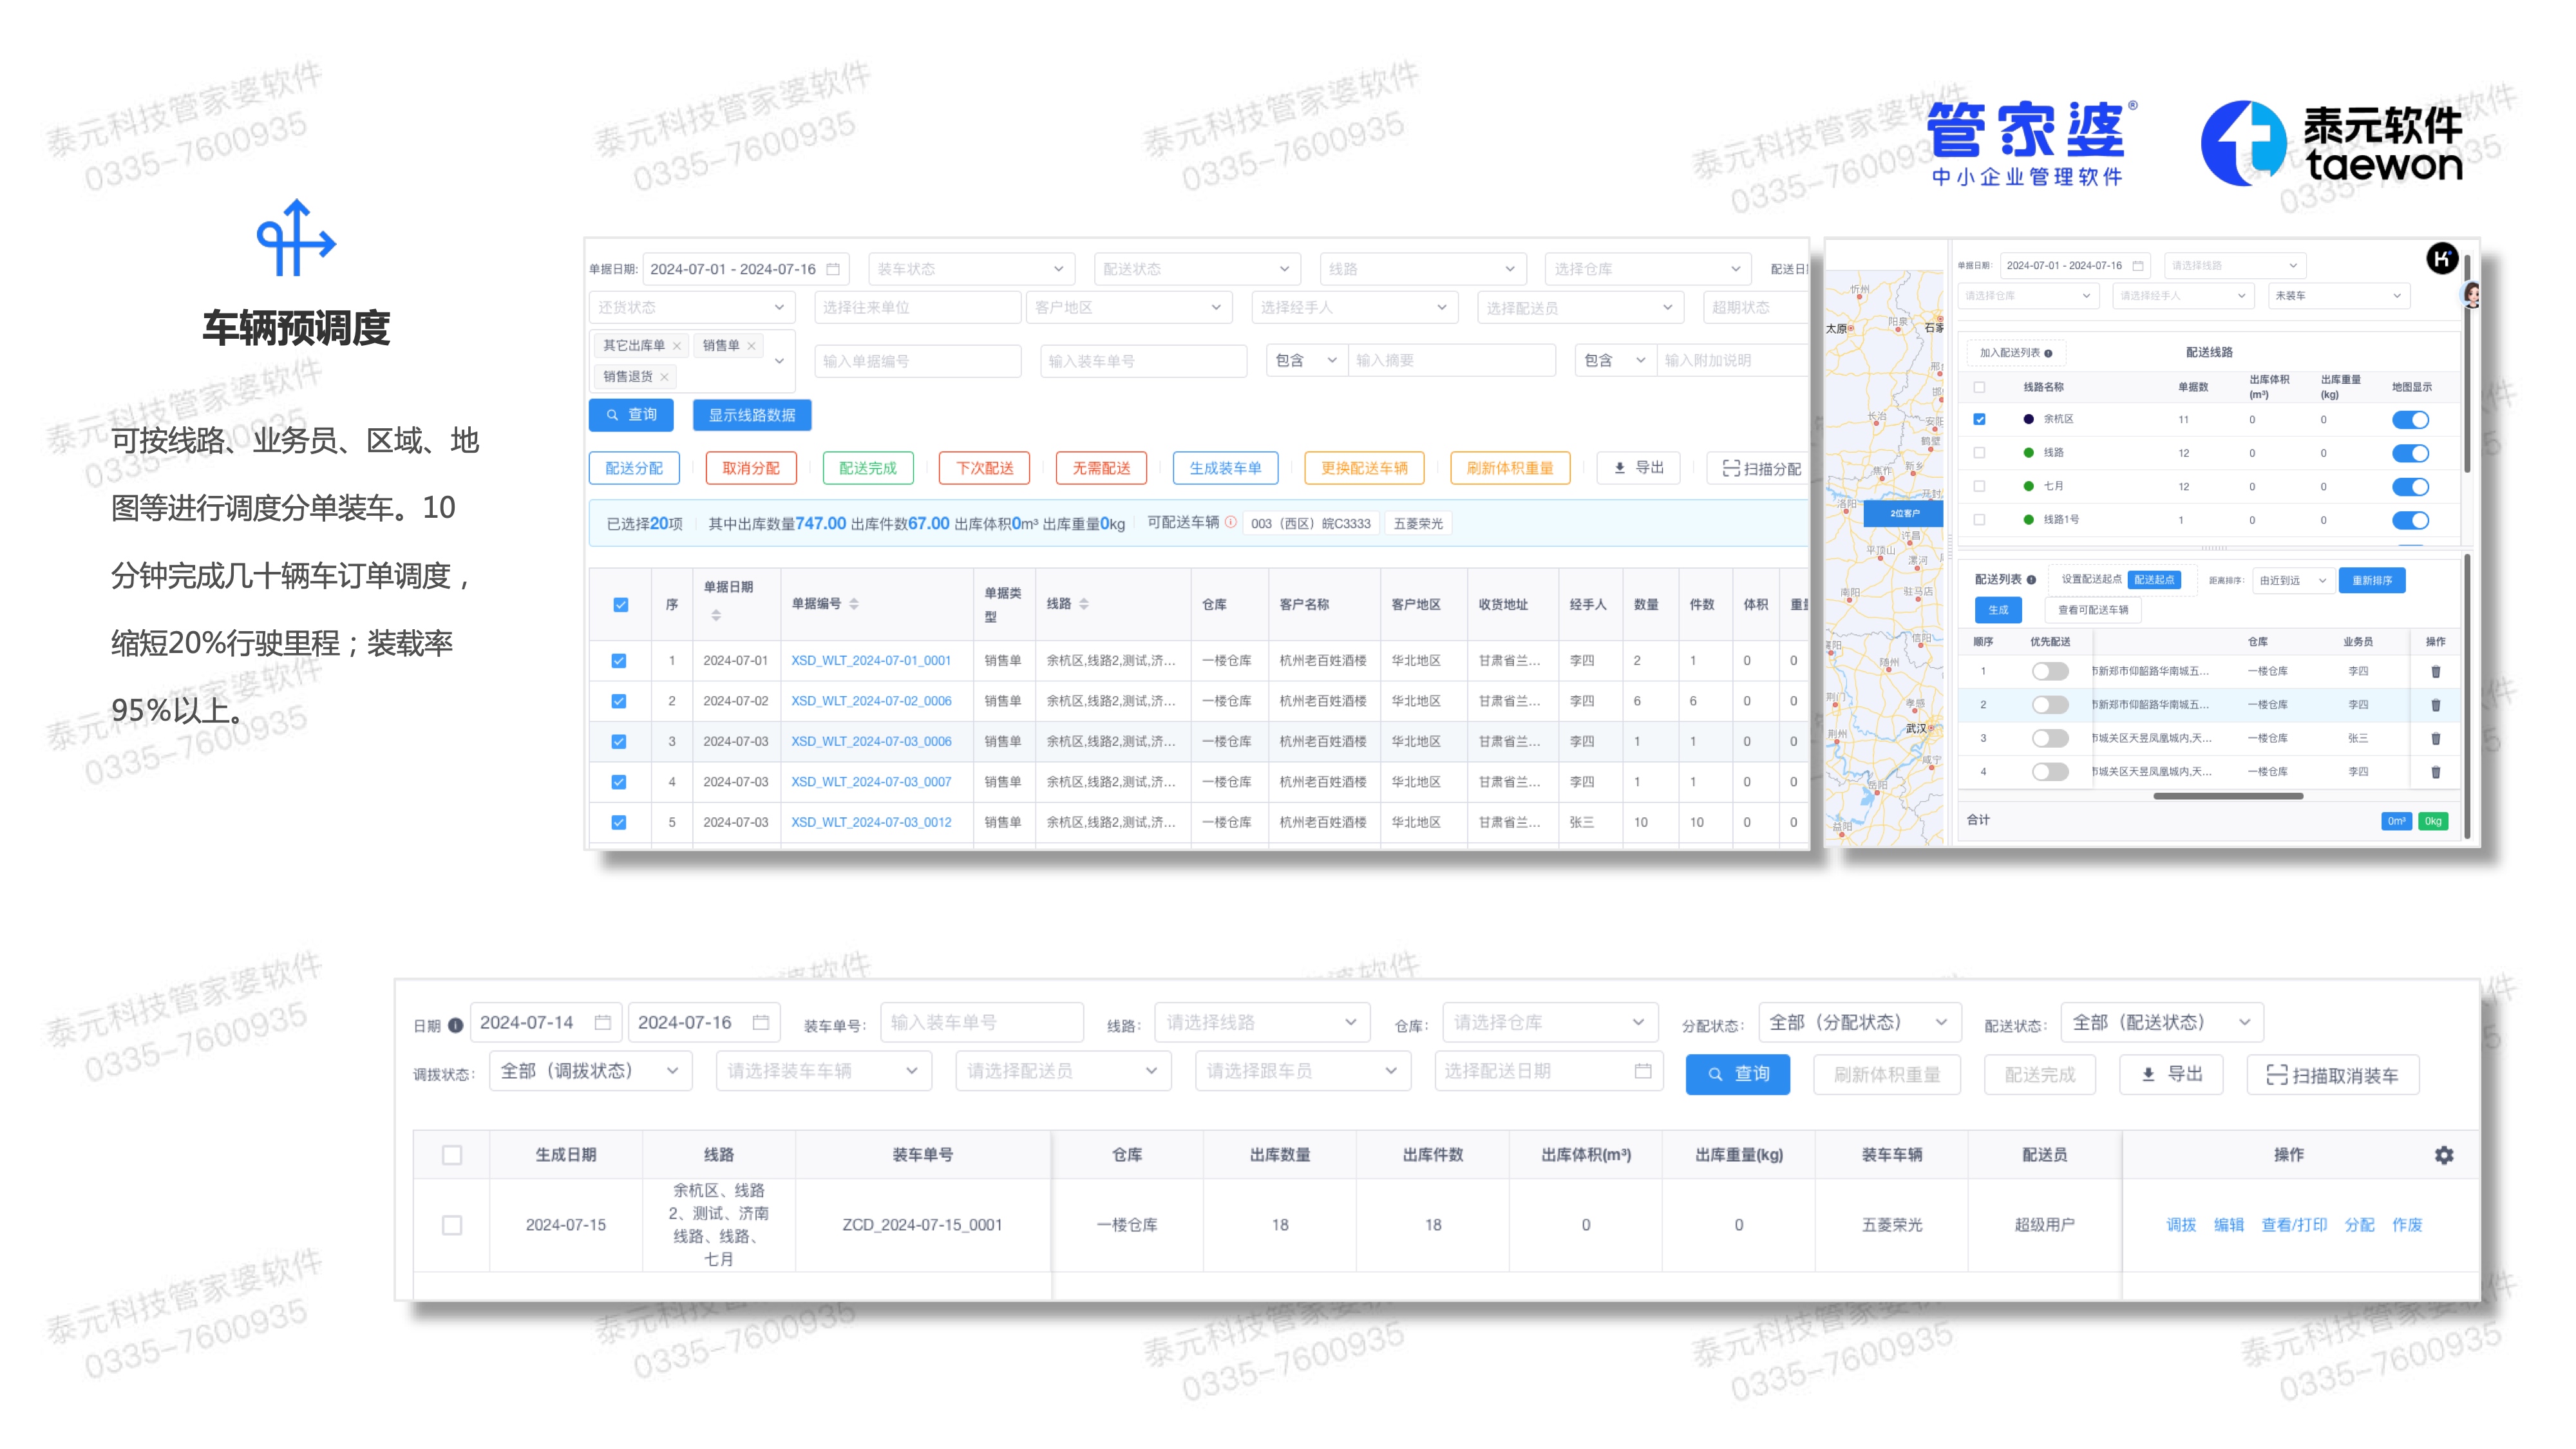This screenshot has width=2576, height=1449.
Task: Open the 装车状态 dropdown
Action: [x=971, y=269]
